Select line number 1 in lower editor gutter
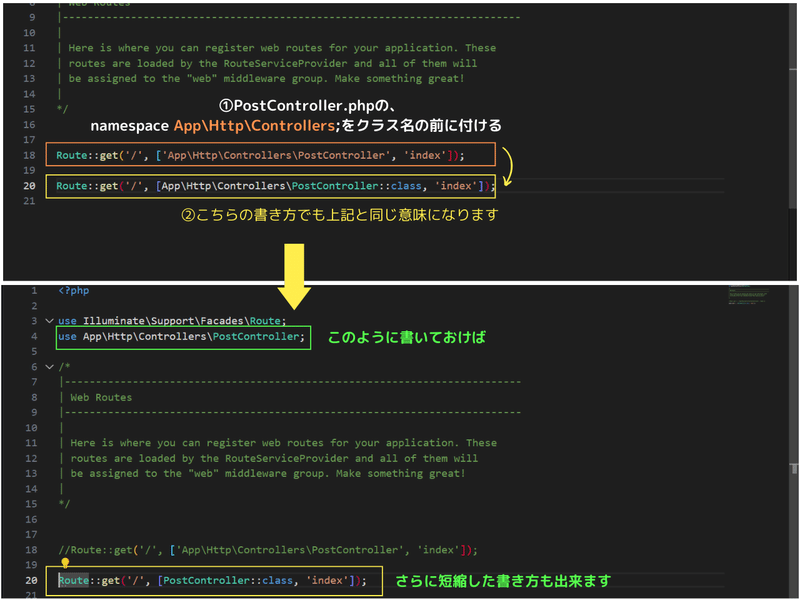Image resolution: width=800 pixels, height=600 pixels. [34, 290]
